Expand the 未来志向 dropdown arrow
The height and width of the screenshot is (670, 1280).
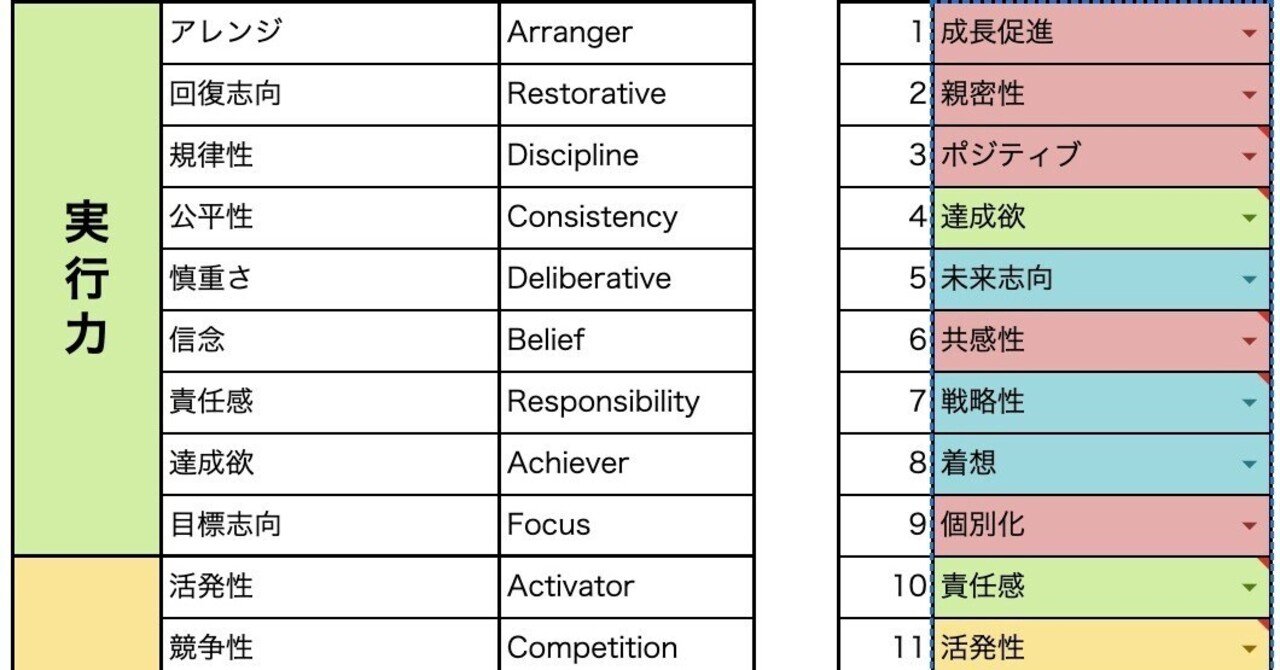coord(1248,279)
